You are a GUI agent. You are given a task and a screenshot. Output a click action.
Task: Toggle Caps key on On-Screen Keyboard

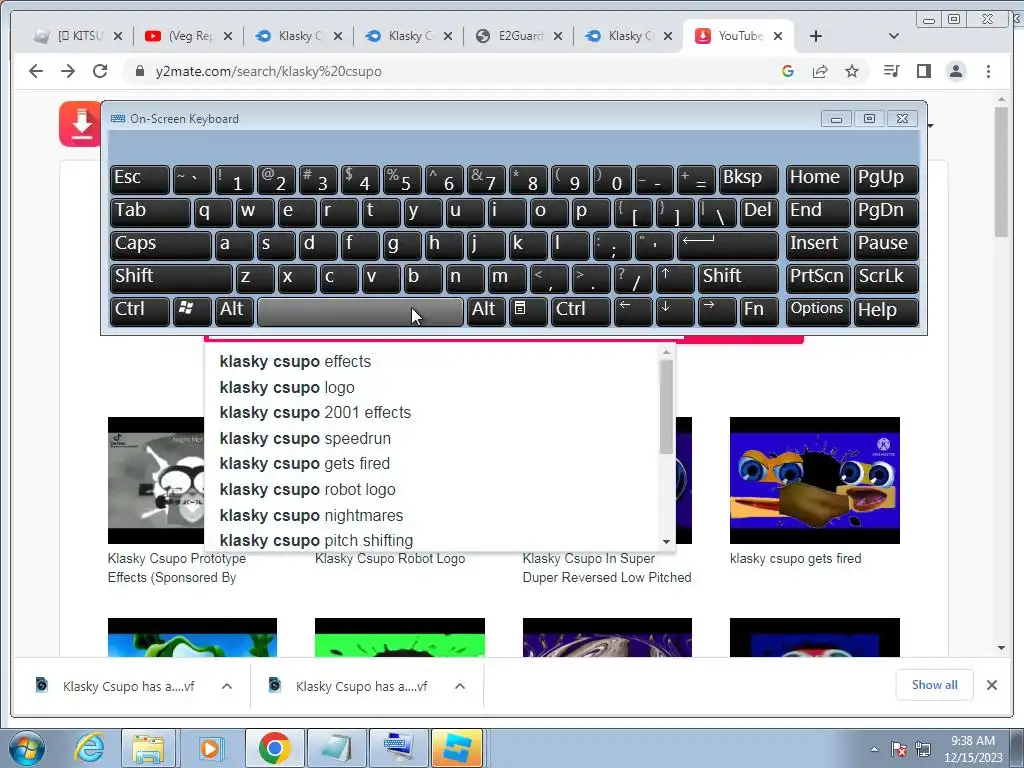(x=160, y=244)
